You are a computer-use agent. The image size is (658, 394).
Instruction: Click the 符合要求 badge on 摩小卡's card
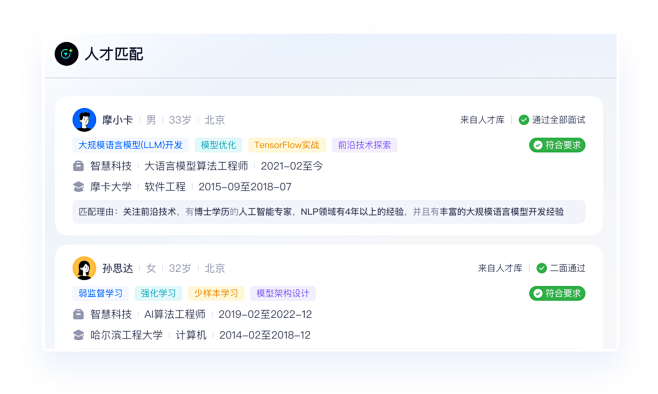(x=557, y=145)
